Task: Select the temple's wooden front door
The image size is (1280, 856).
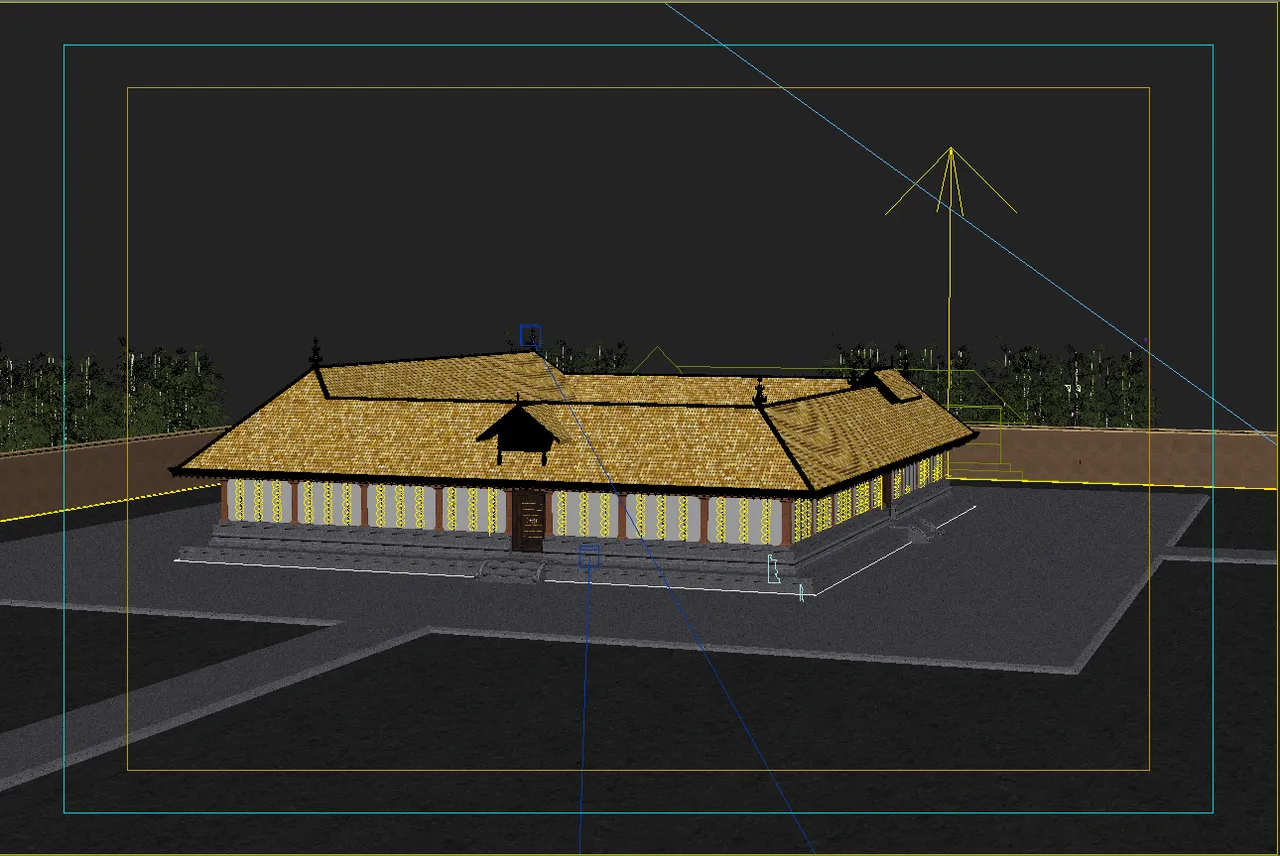Action: point(529,520)
